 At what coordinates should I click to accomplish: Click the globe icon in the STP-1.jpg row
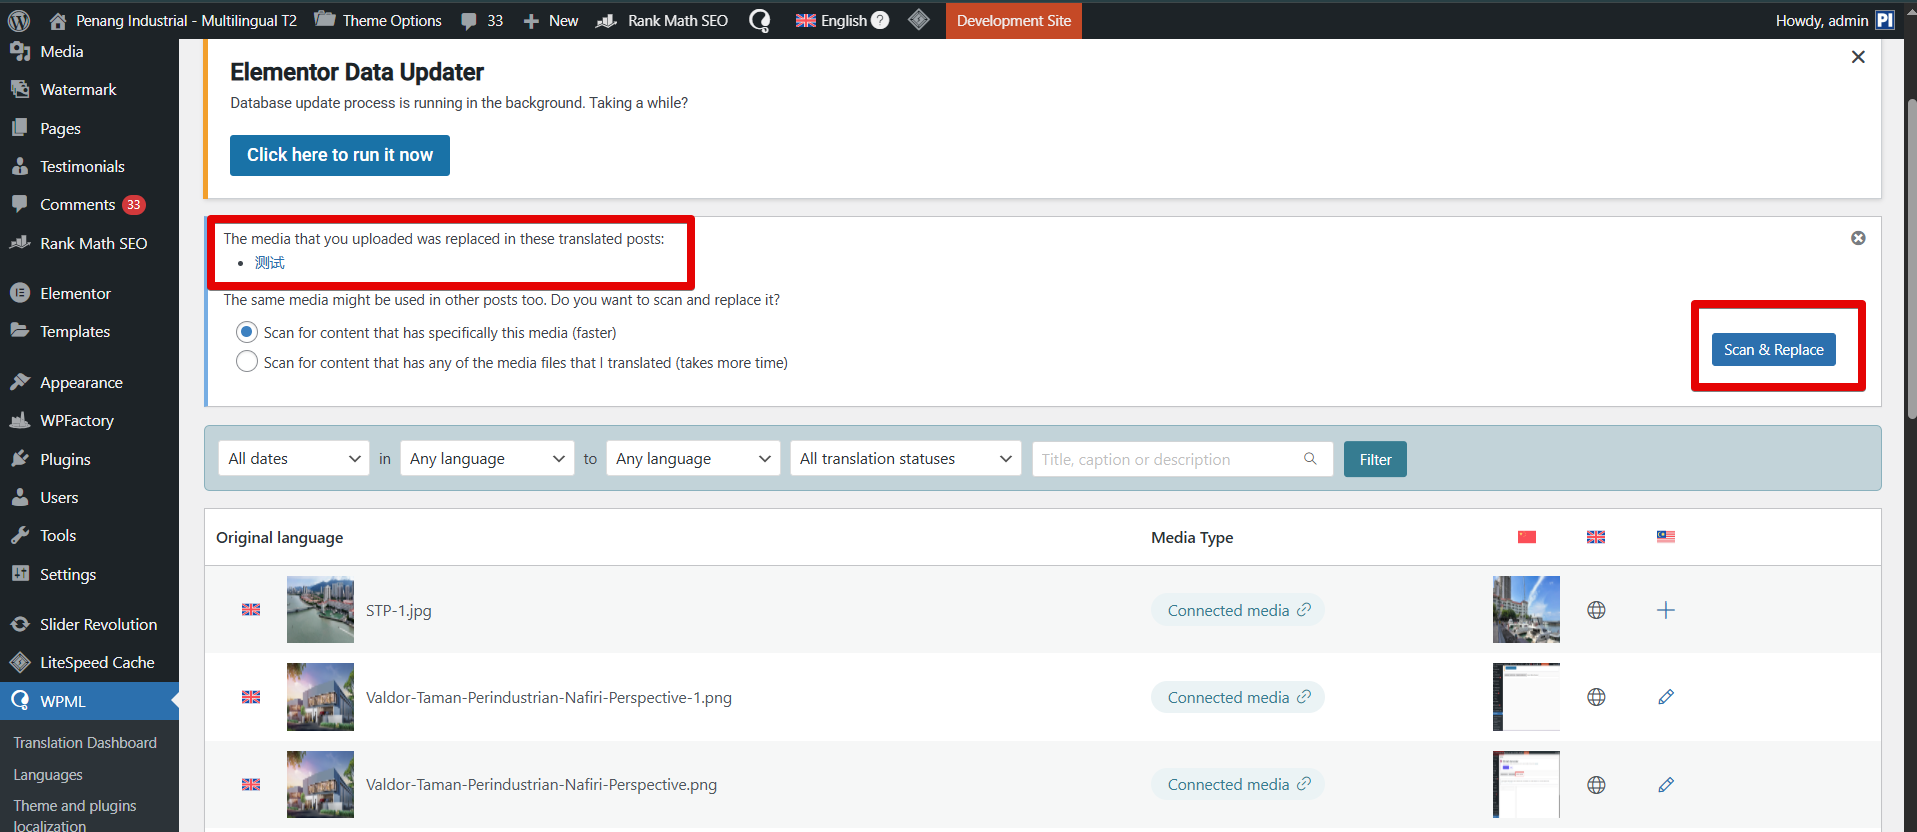1596,610
